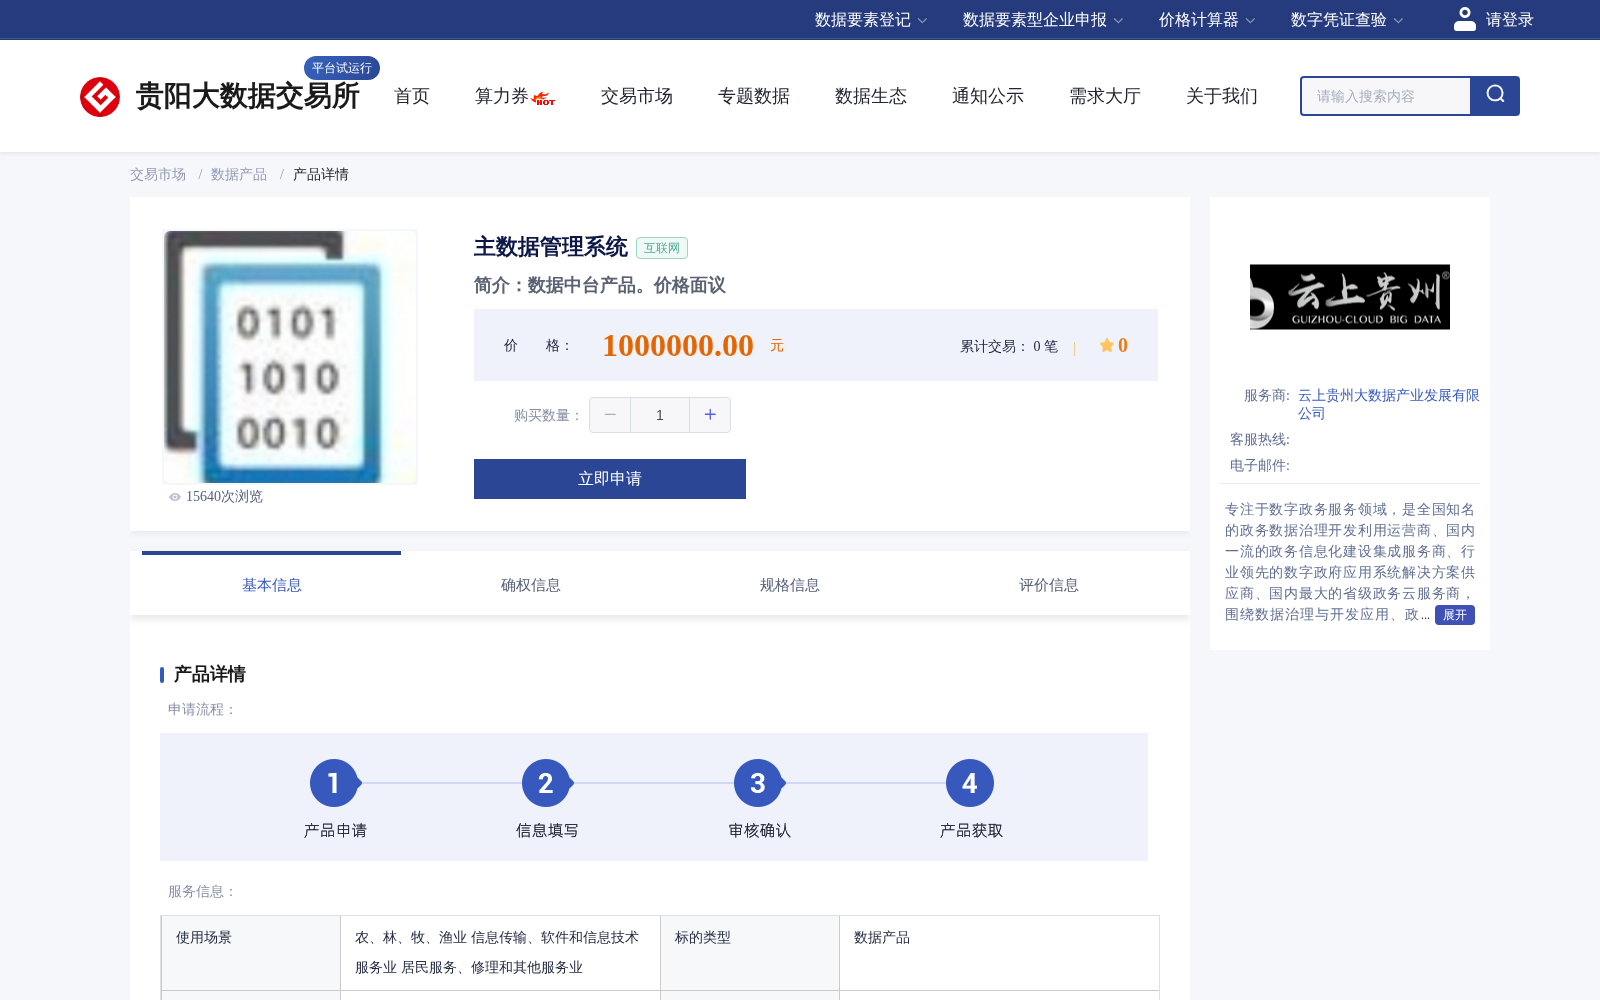Click the 立即申请 button

click(610, 479)
